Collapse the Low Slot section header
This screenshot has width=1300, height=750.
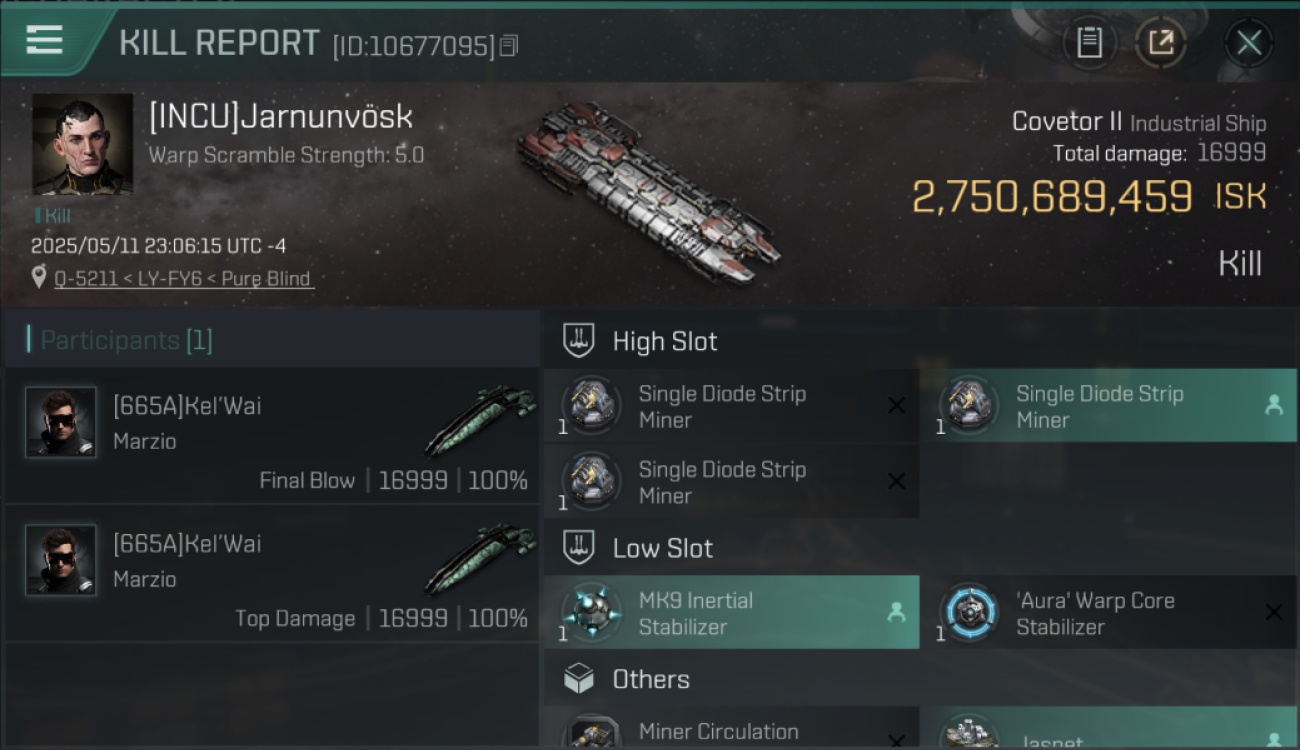tap(920, 548)
